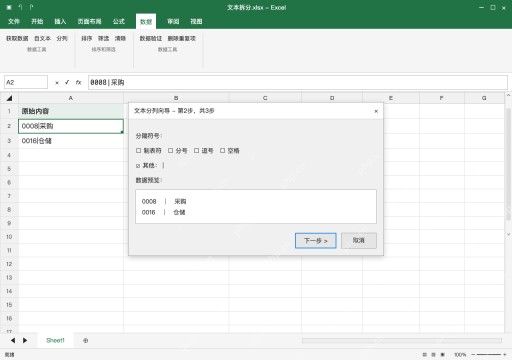This screenshot has height=360, width=512.
Task: Click 分列 text-to-columns in the ribbon
Action: 62,39
